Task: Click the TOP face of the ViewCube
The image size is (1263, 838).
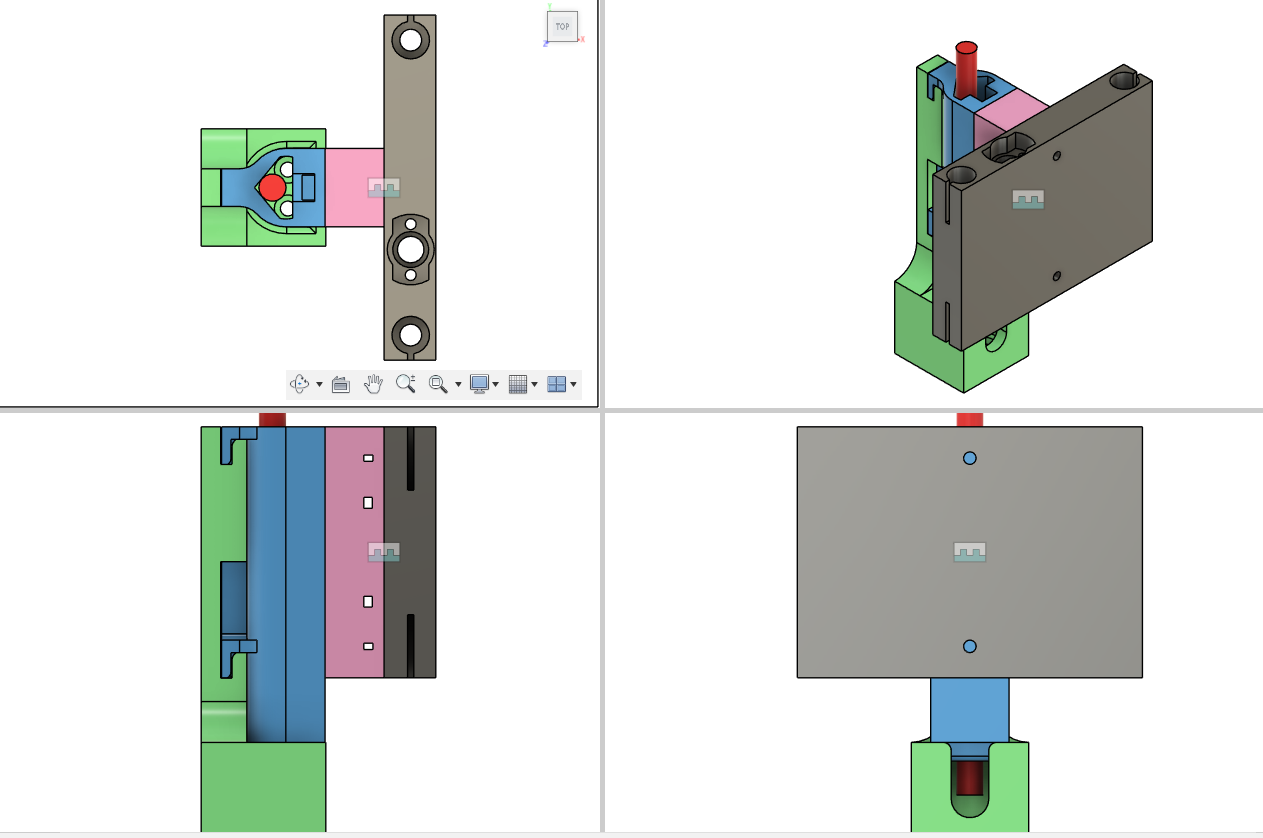Action: coord(562,27)
